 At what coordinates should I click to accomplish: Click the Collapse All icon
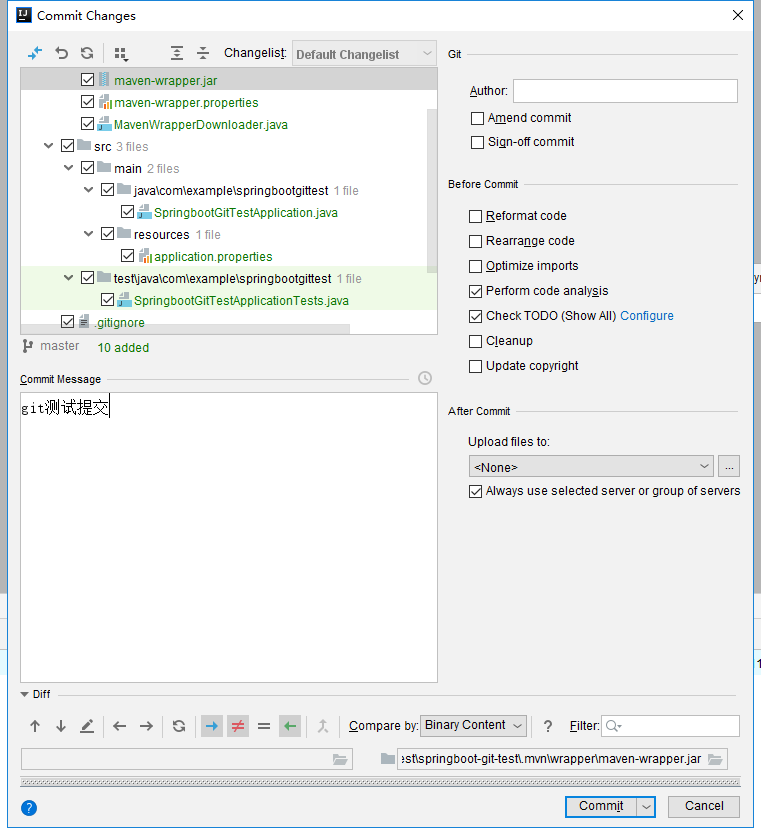click(203, 53)
